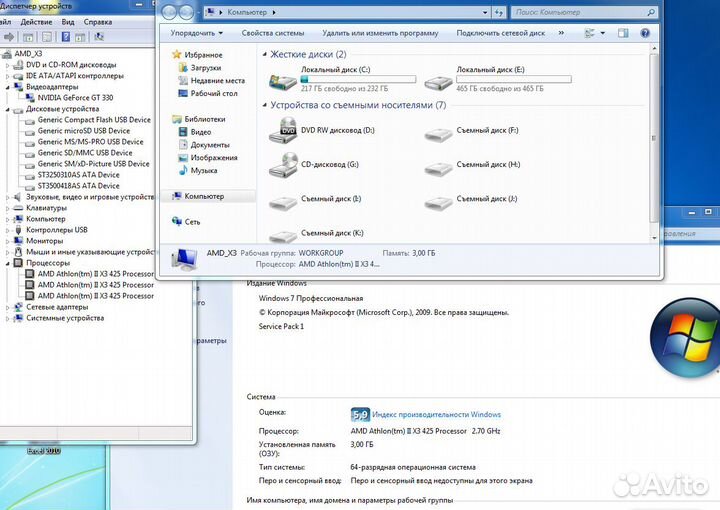Open the Упорядочить dropdown menu
This screenshot has height=510, width=720.
point(197,33)
